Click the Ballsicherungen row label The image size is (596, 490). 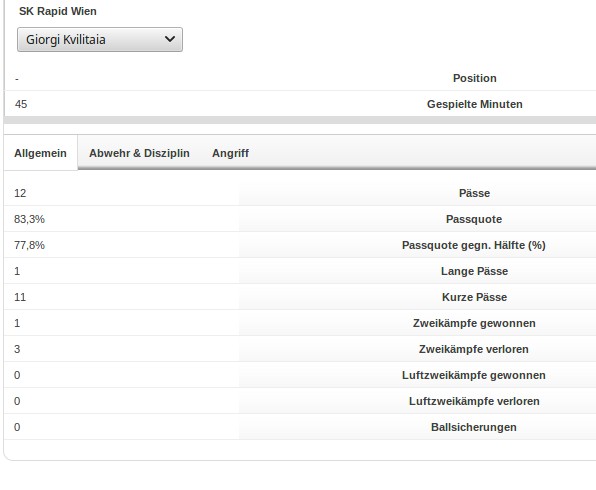coord(474,427)
